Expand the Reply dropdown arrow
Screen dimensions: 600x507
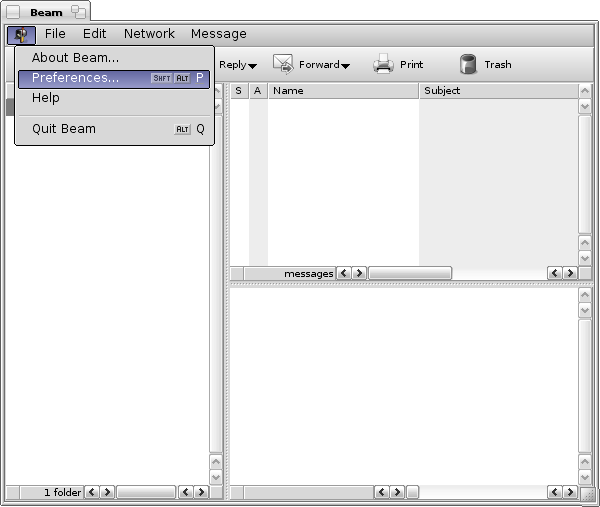coord(253,66)
